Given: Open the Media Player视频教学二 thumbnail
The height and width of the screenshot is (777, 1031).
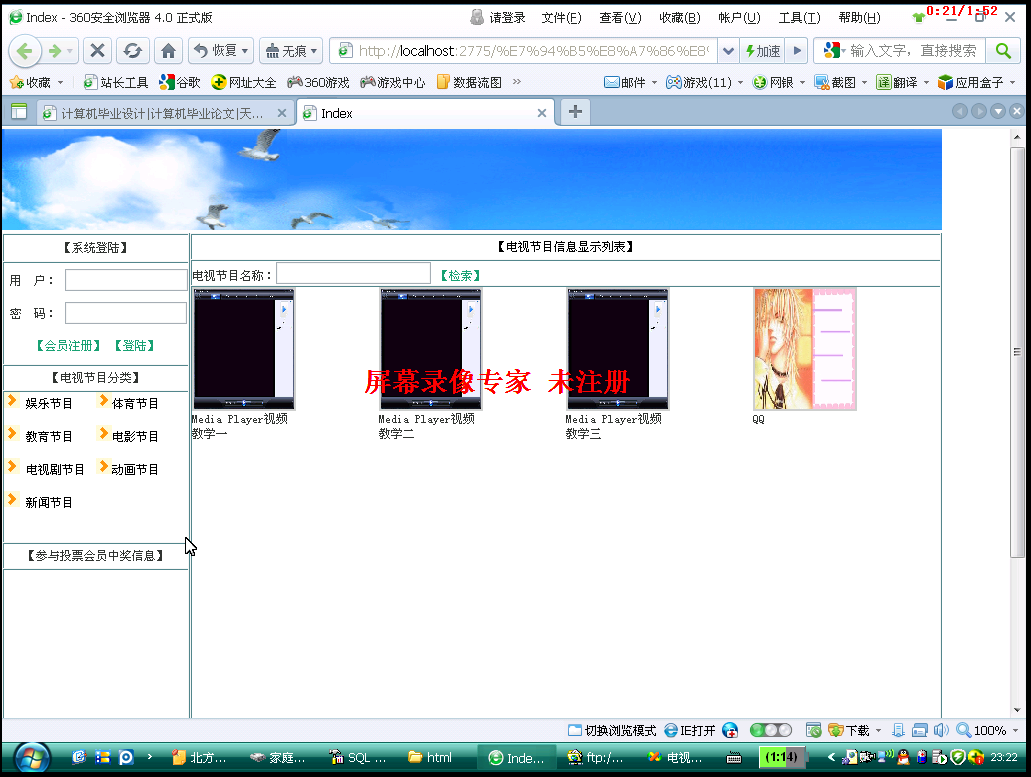Looking at the screenshot, I should 431,349.
